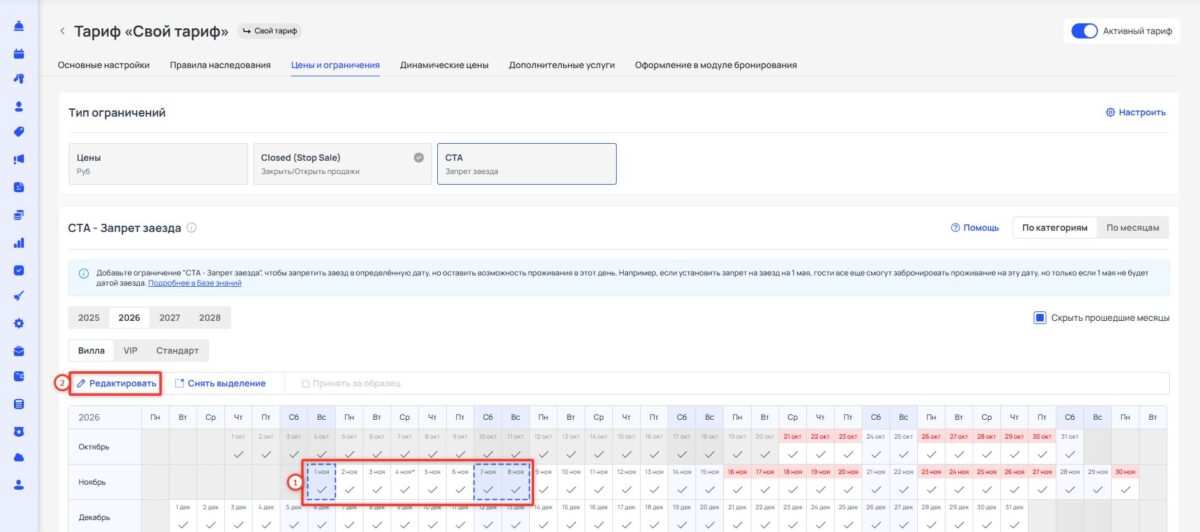Screen dimensions: 1200x532
Task: Click the pencil icon of Редактировать
Action: click(81, 383)
